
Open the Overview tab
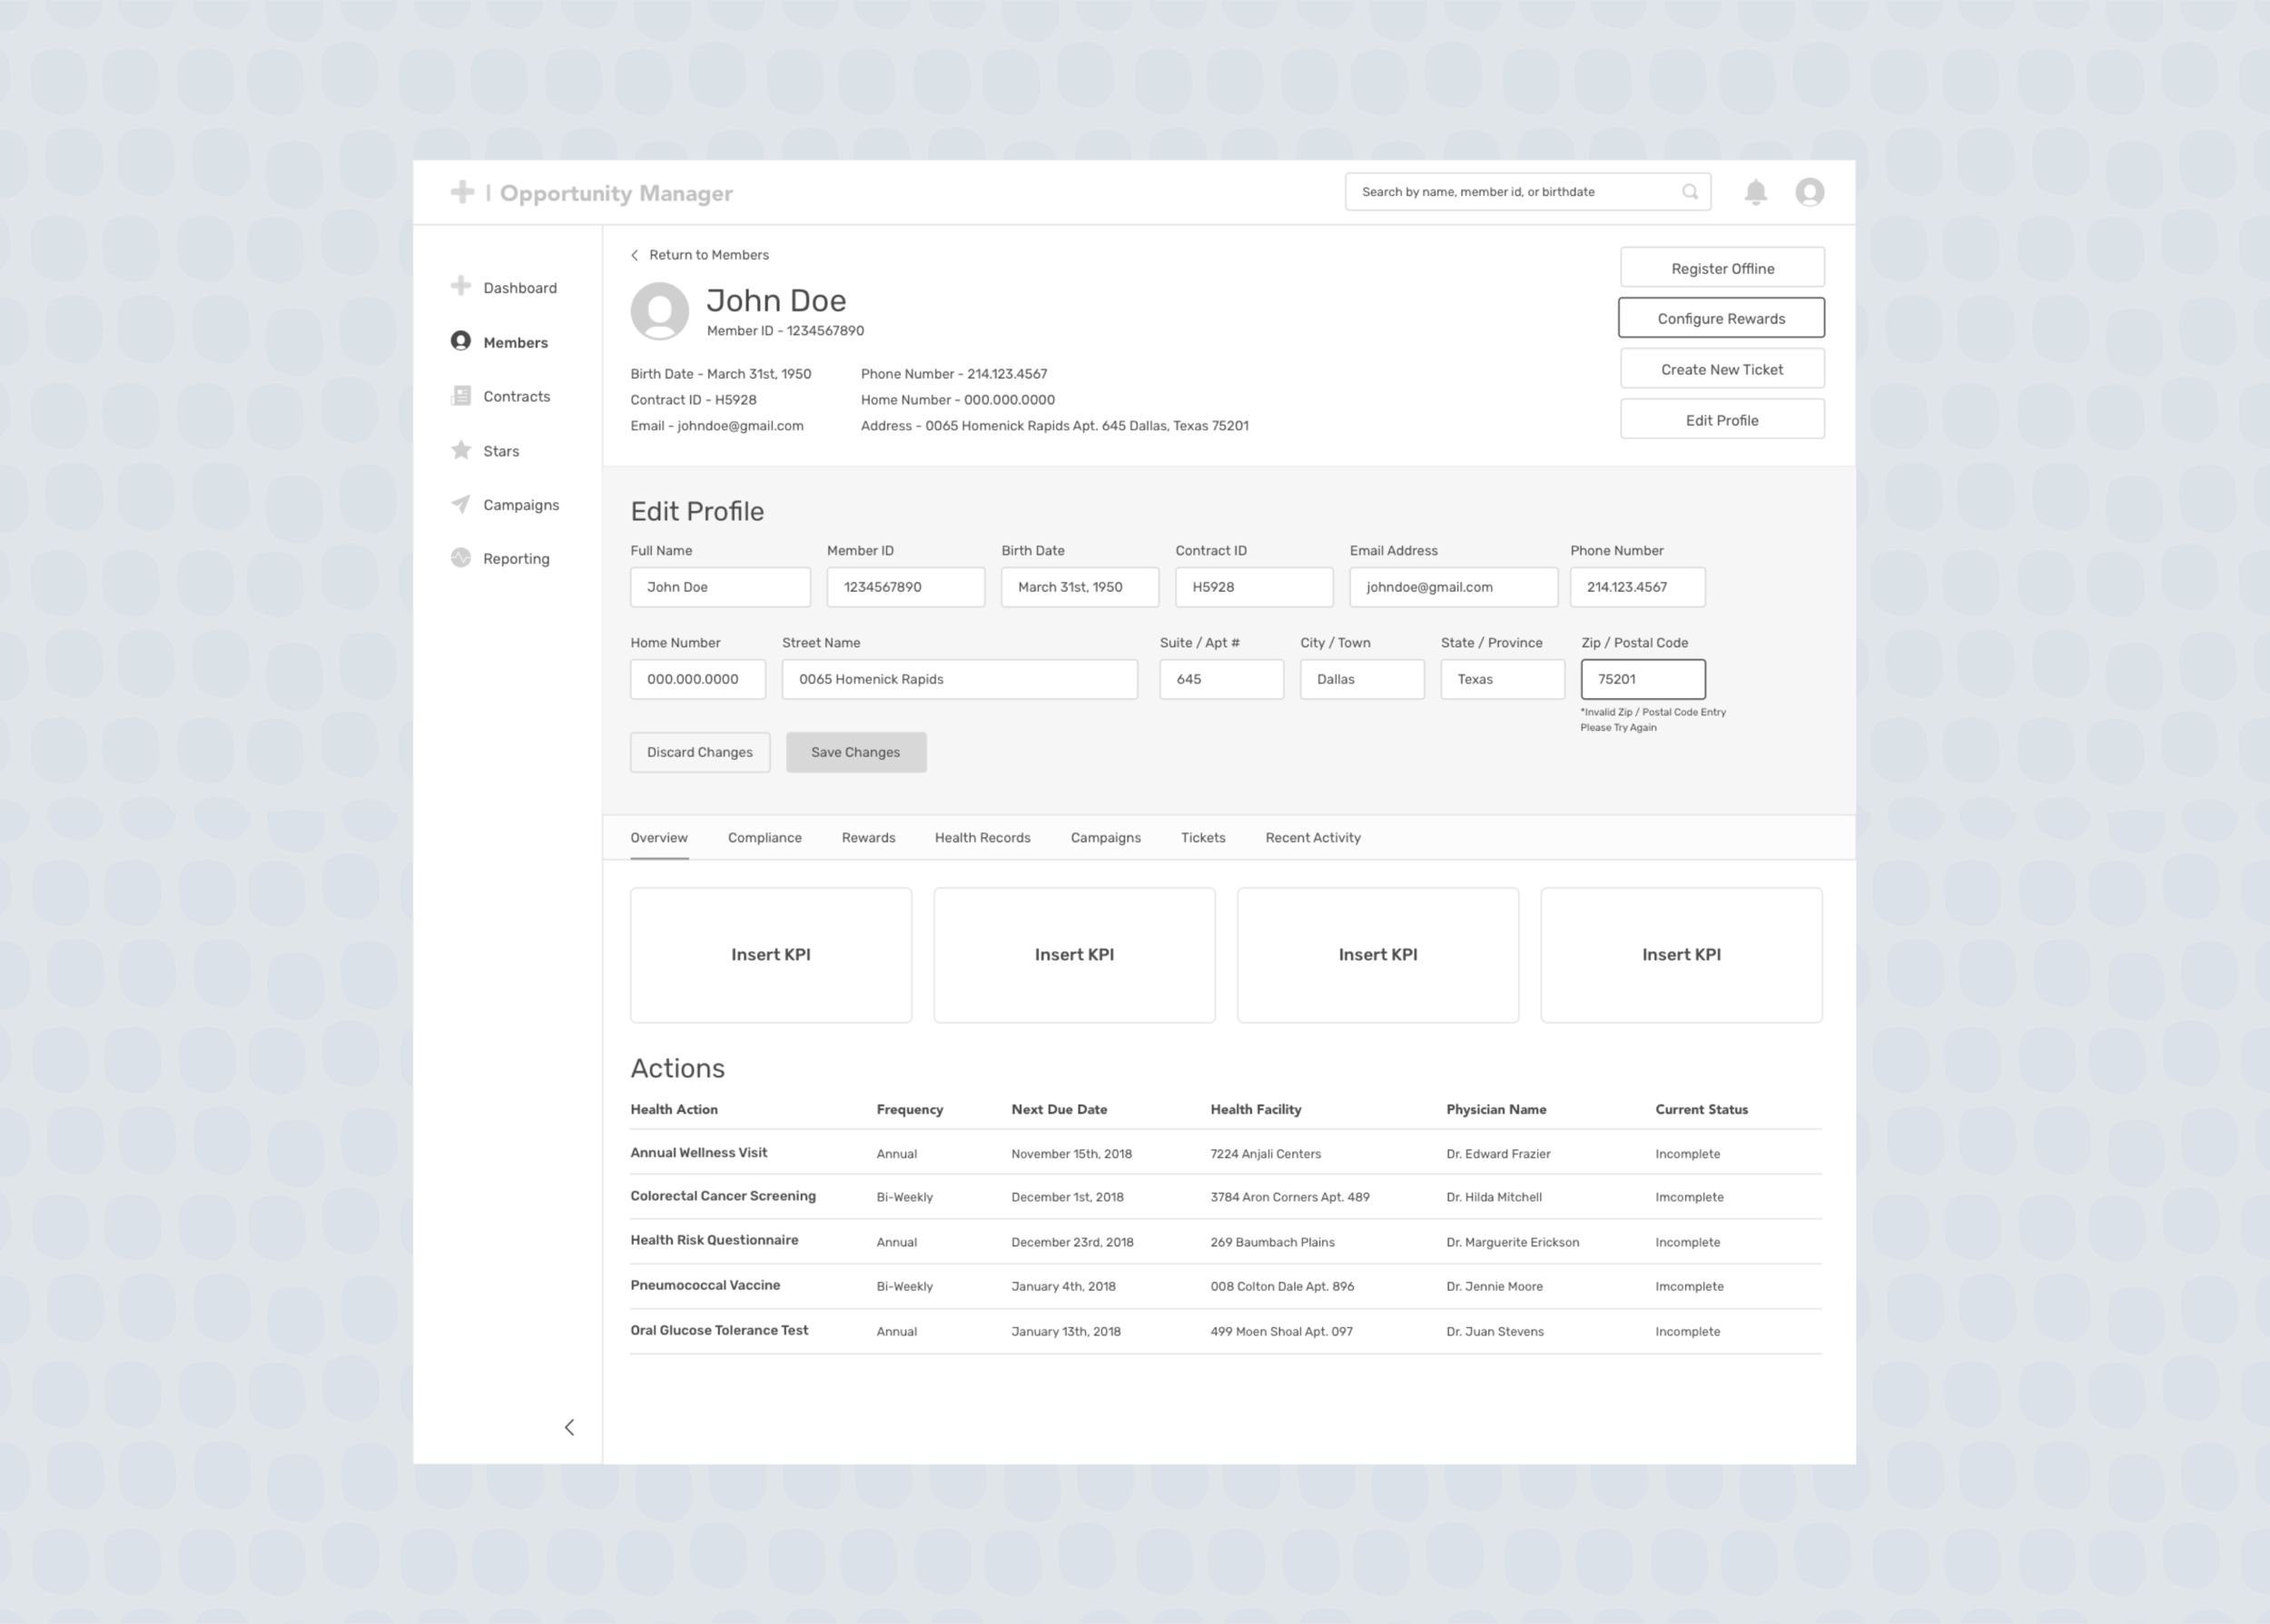(659, 838)
